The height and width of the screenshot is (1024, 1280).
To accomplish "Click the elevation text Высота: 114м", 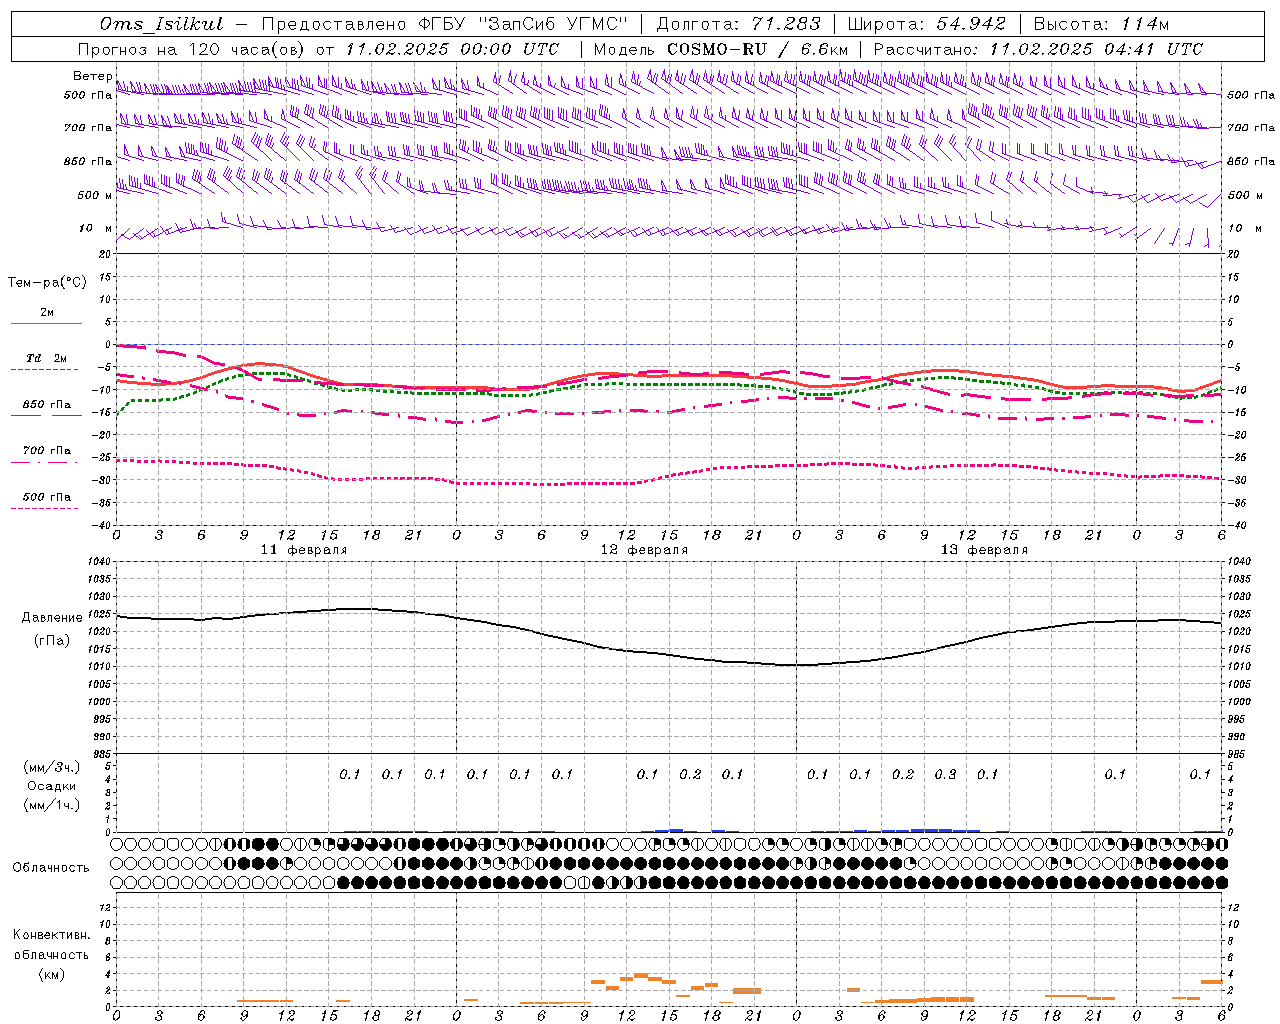I will click(1101, 24).
